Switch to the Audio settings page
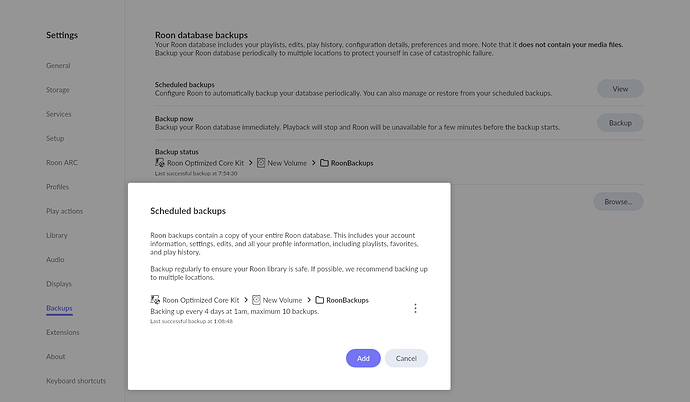Screen dimensions: 690x402 click(x=56, y=260)
